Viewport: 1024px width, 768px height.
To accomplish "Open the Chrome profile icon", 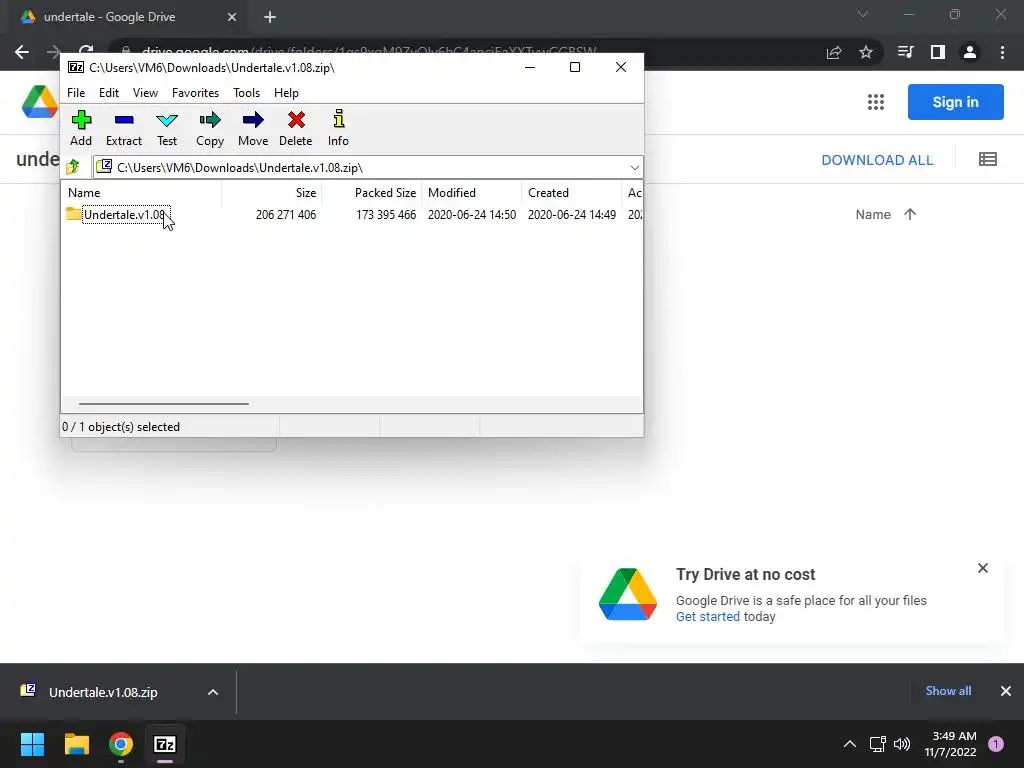I will click(x=970, y=52).
